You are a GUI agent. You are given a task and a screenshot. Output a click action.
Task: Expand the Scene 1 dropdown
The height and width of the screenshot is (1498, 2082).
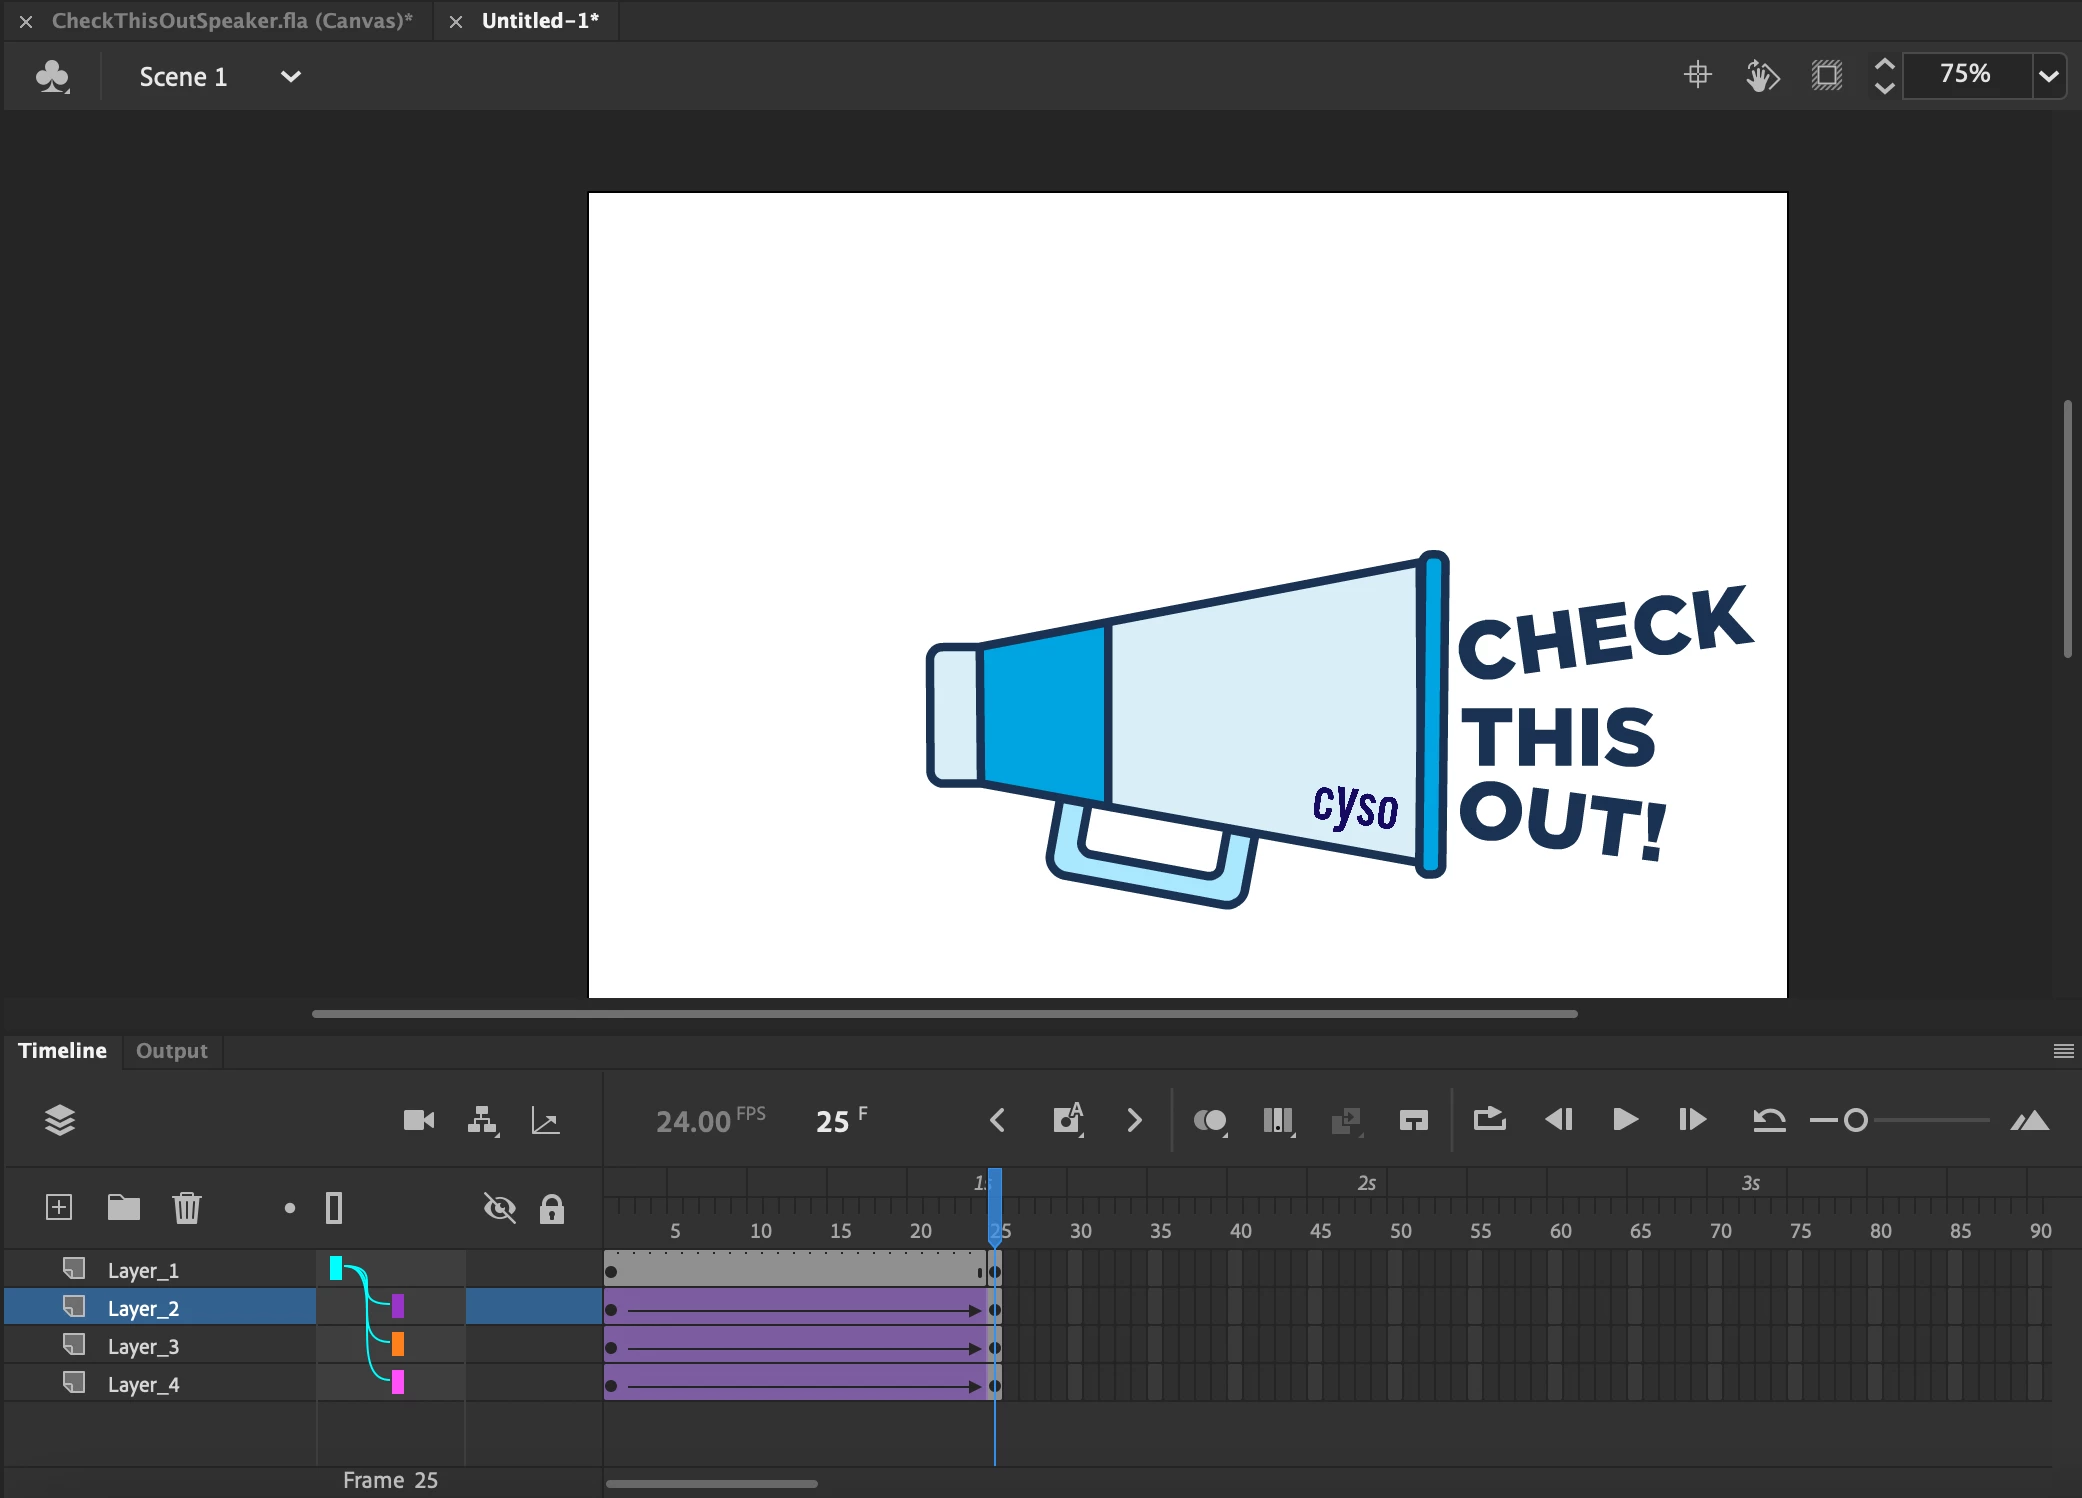pos(290,76)
